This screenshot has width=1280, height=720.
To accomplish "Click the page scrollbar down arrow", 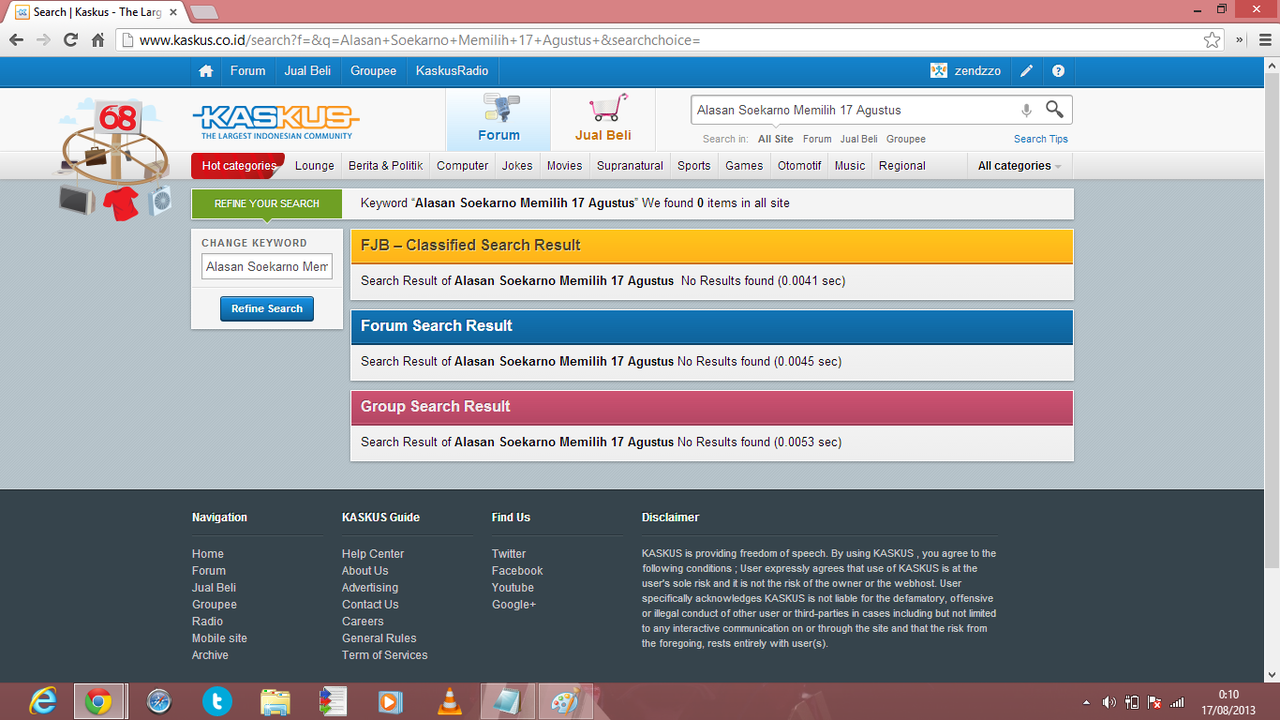I will (1271, 675).
